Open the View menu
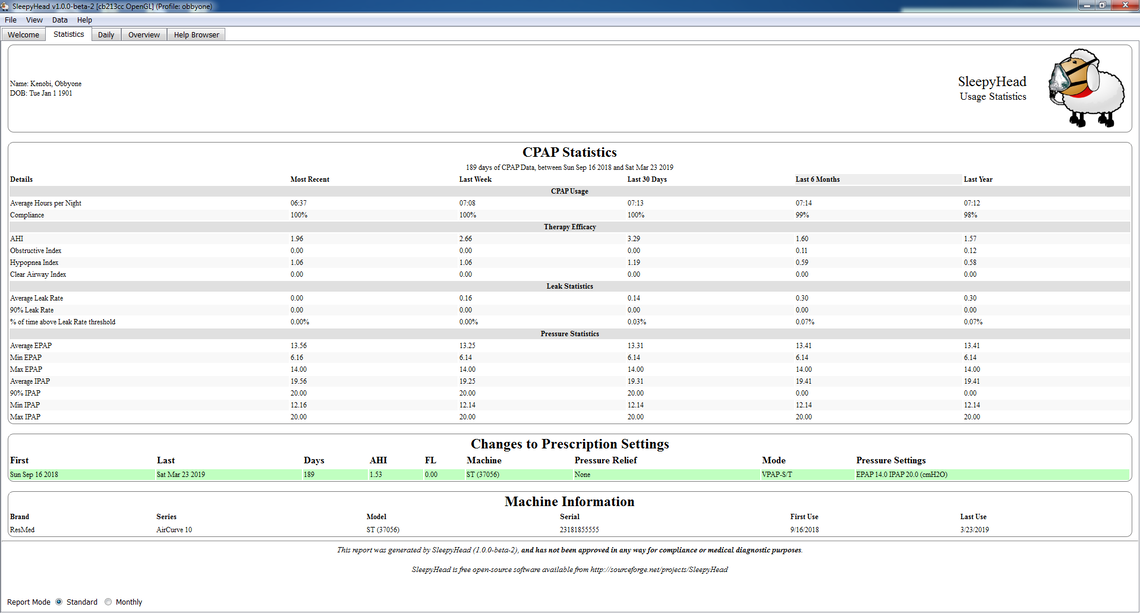1140x613 pixels. [x=34, y=20]
